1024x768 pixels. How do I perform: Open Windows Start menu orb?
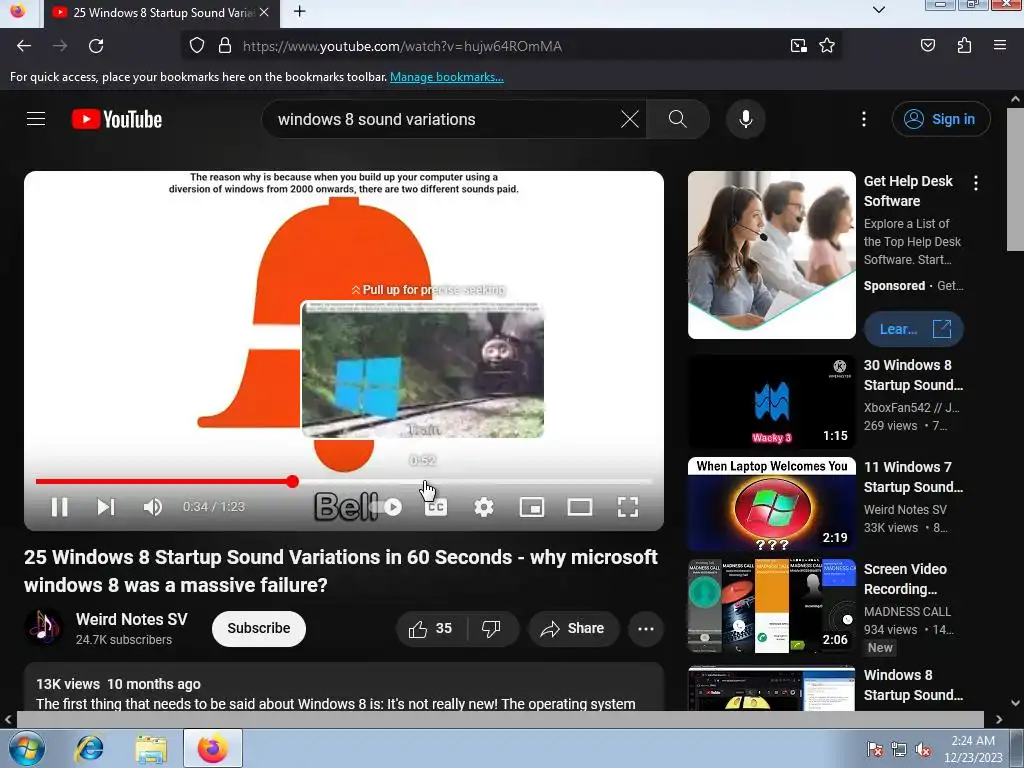click(26, 748)
